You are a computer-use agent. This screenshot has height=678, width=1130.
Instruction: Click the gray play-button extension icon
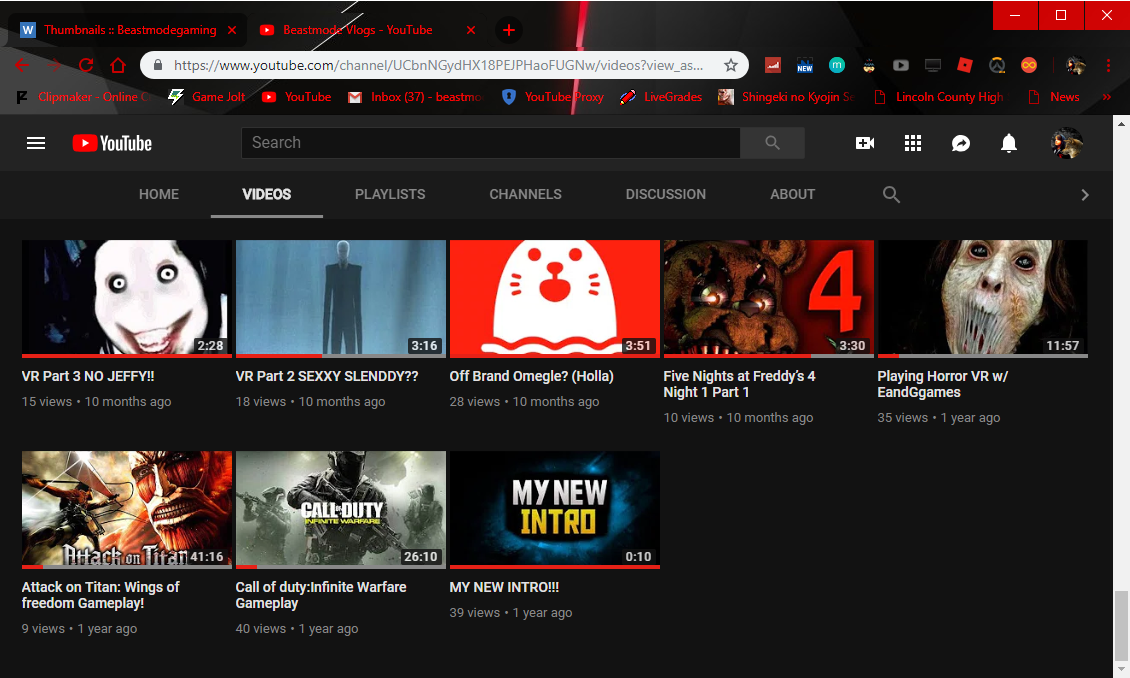(x=901, y=66)
